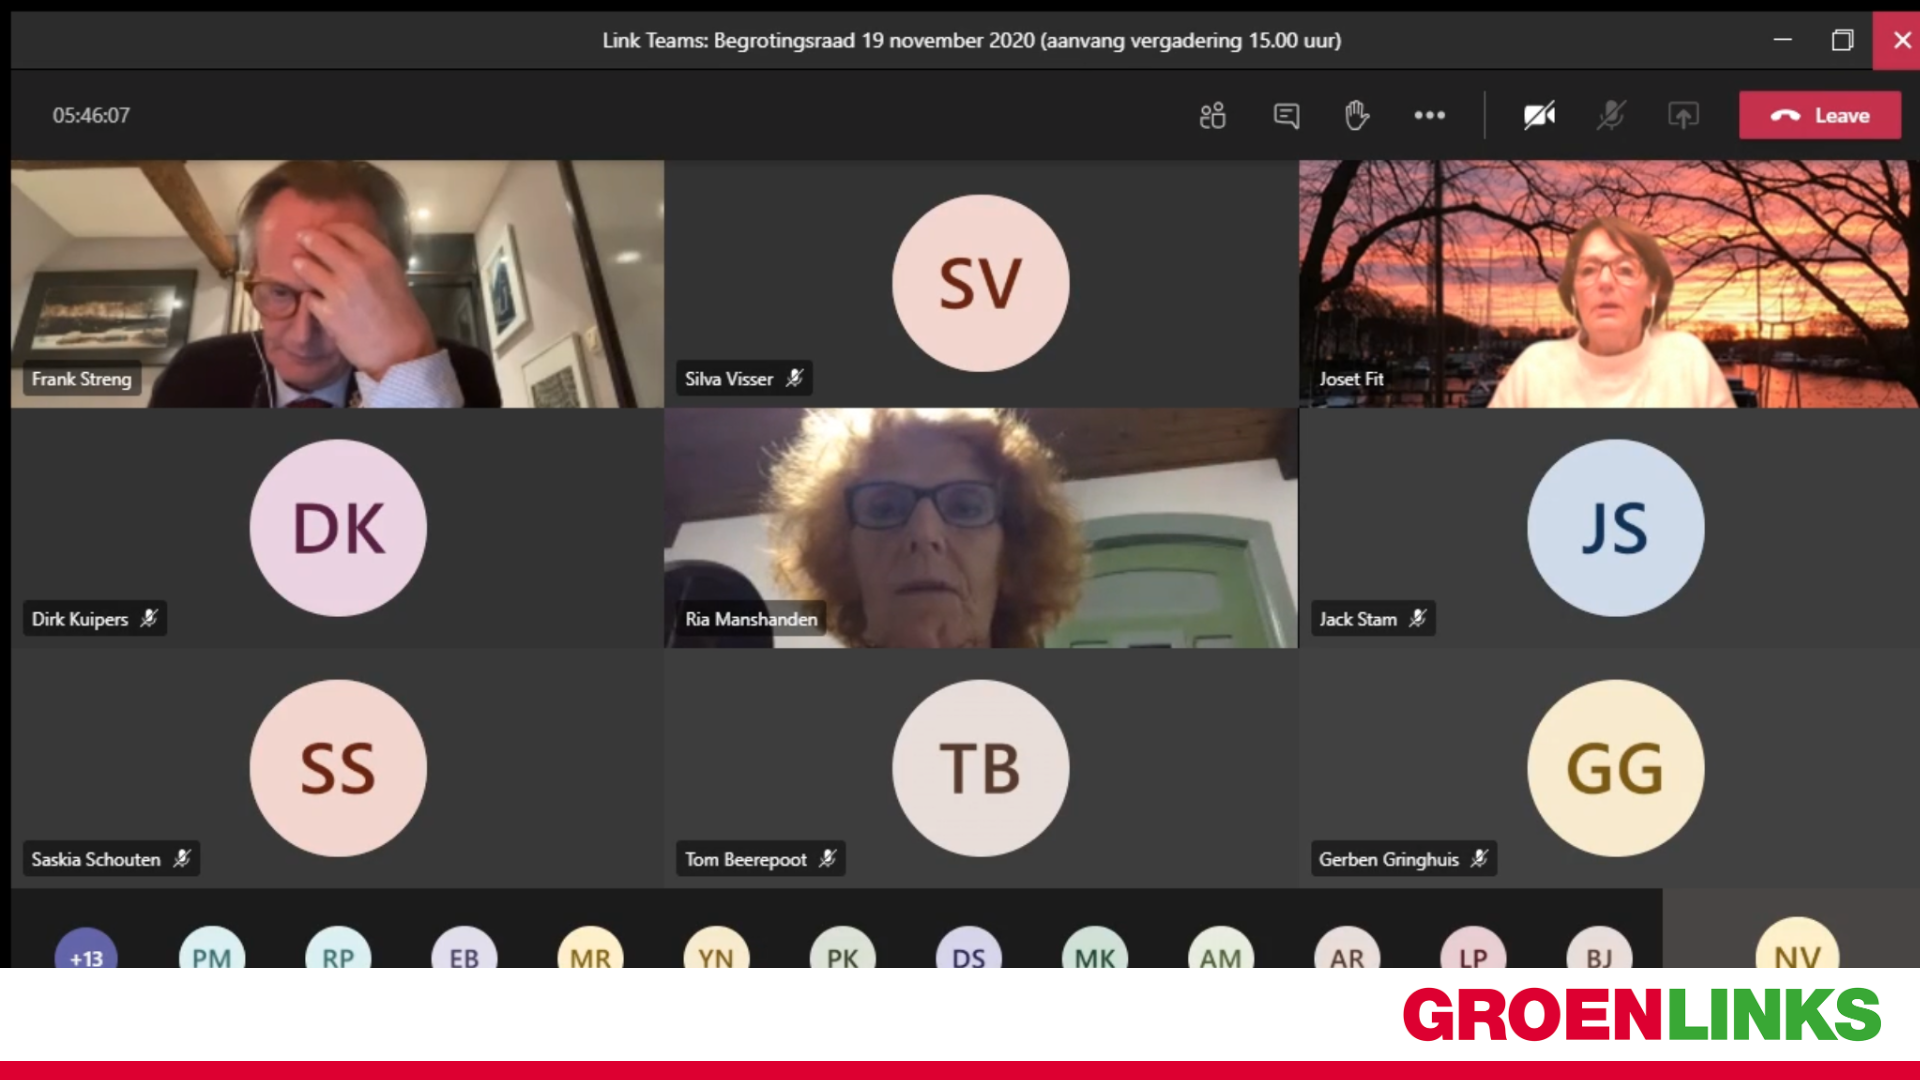Select the PM participant avatar
Image resolution: width=1920 pixels, height=1080 pixels.
211,950
